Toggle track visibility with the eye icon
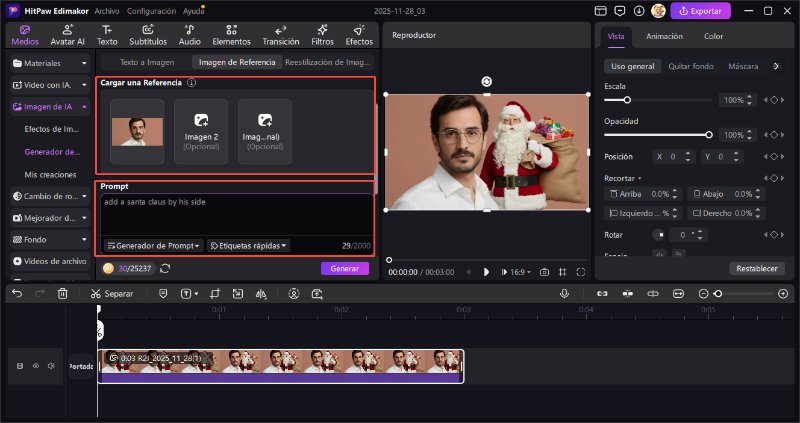Image resolution: width=800 pixels, height=423 pixels. [36, 366]
